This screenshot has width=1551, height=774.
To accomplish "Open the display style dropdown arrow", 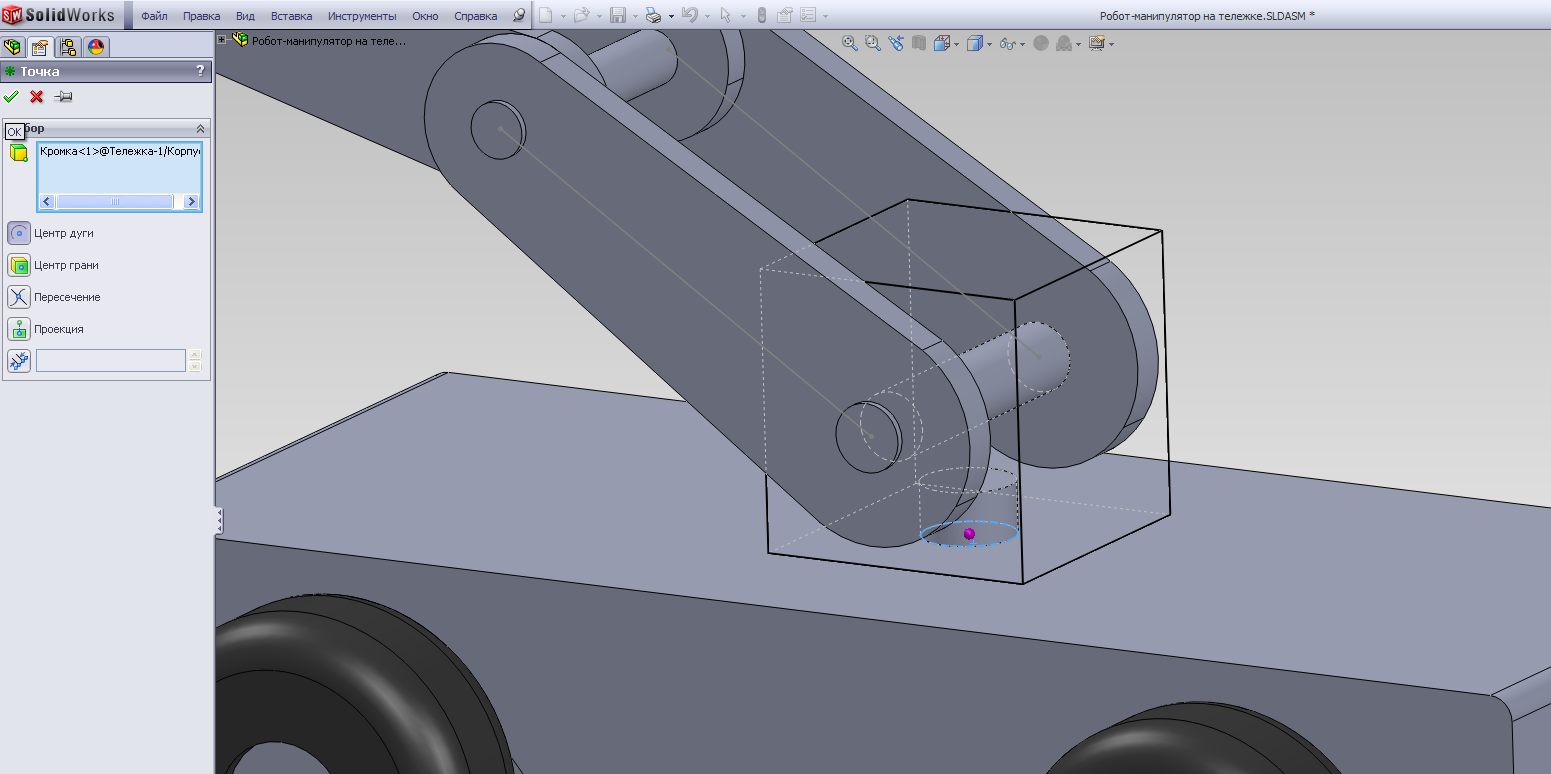I will pyautogui.click(x=989, y=44).
